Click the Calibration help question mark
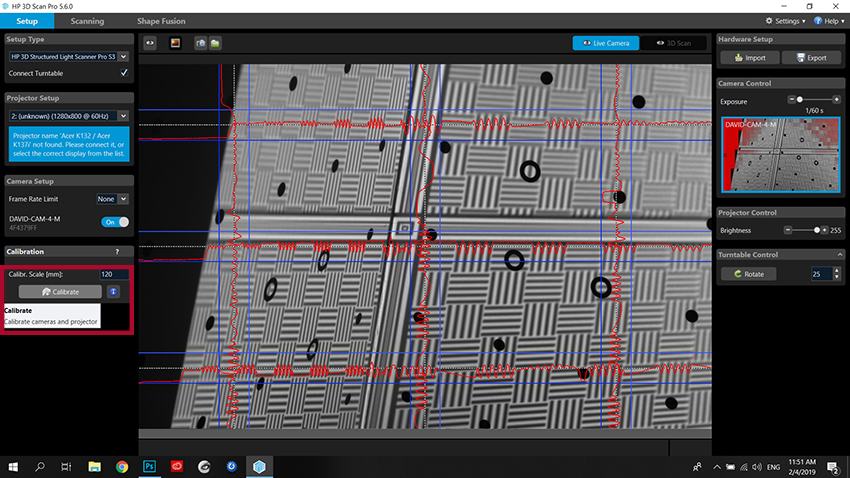 (117, 251)
